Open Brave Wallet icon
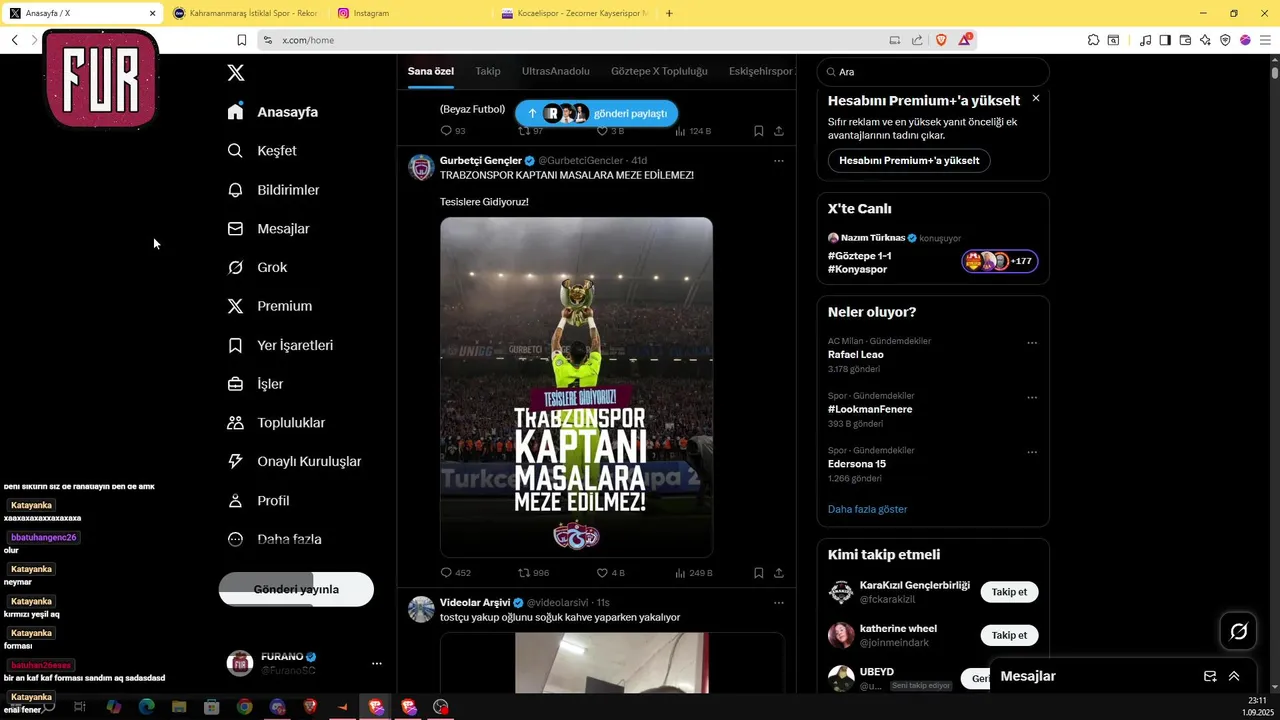 [1185, 40]
